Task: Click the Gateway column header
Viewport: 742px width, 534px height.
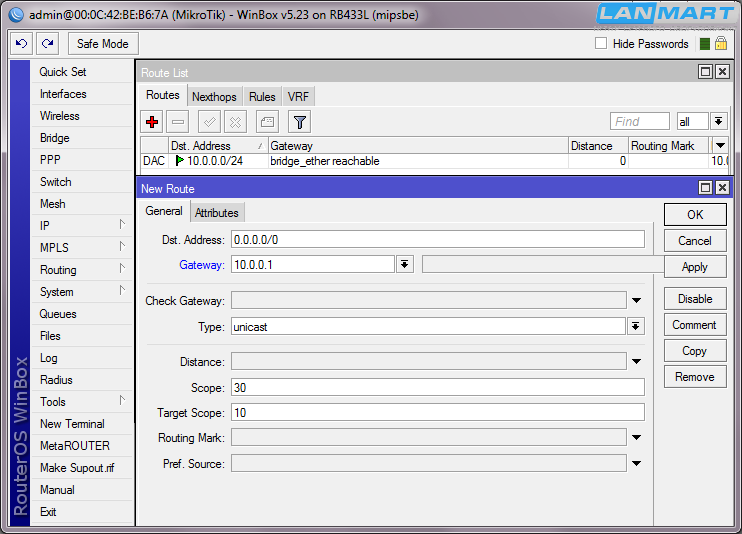Action: click(418, 145)
